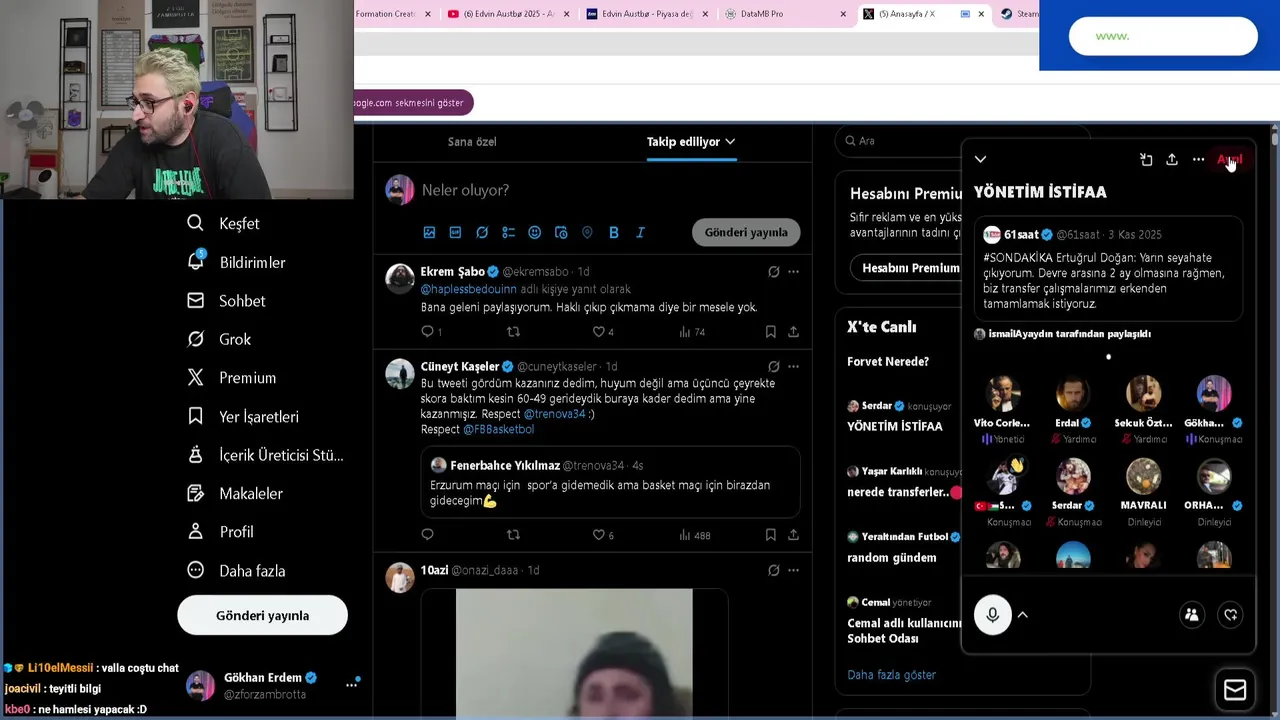Viewport: 1280px width, 720px height.
Task: Like Cüneyt Kaşeler's post
Action: click(599, 535)
